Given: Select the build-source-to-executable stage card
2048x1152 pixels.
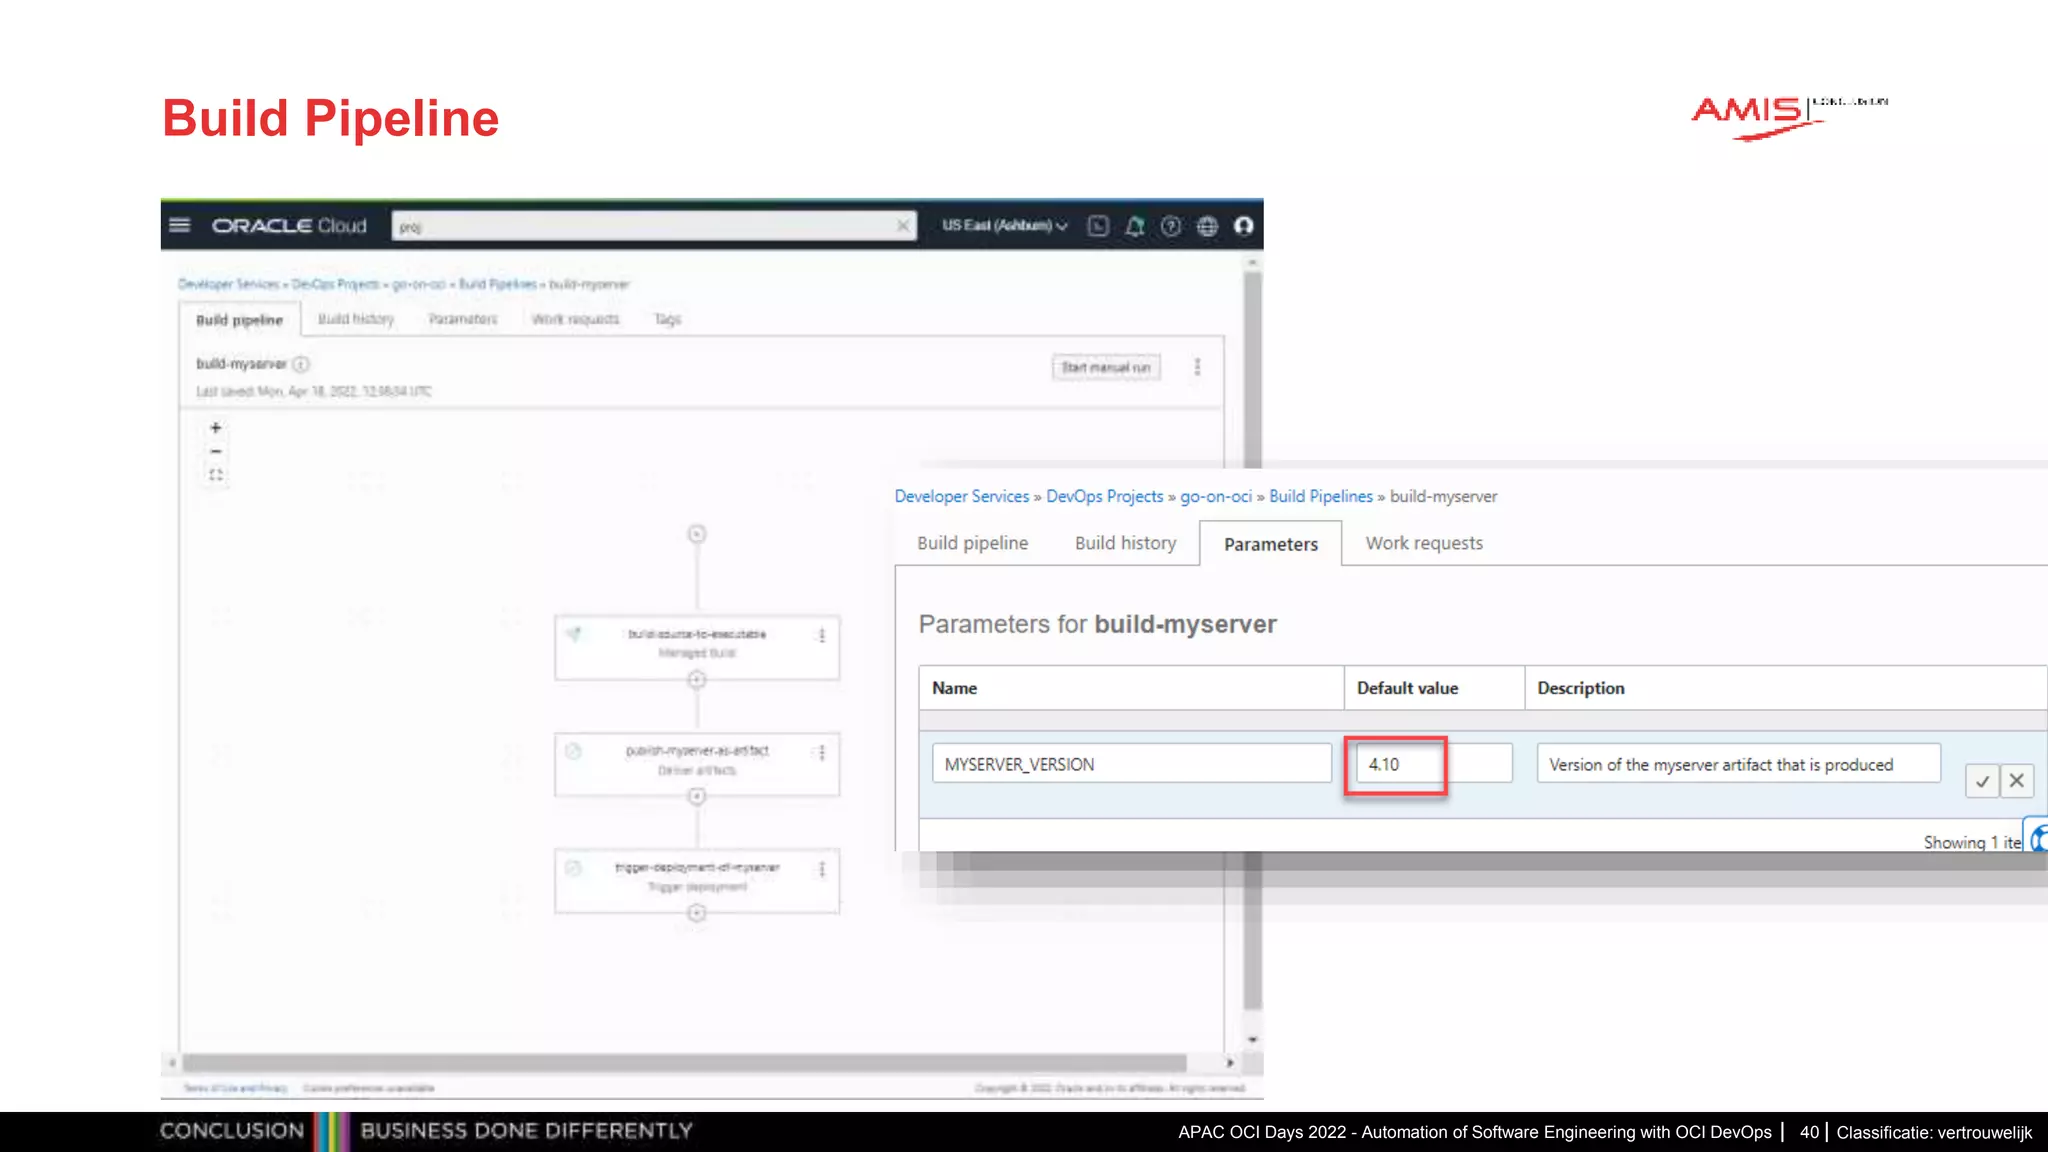Looking at the screenshot, I should point(697,647).
